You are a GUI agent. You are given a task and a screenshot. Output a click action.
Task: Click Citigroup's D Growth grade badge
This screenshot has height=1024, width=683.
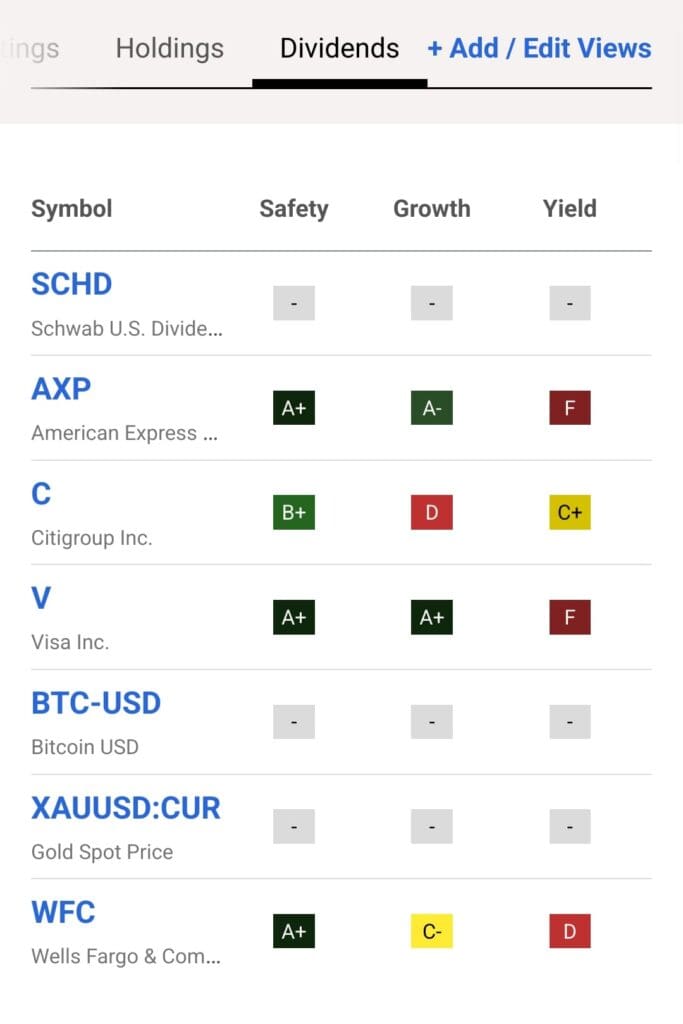[432, 513]
